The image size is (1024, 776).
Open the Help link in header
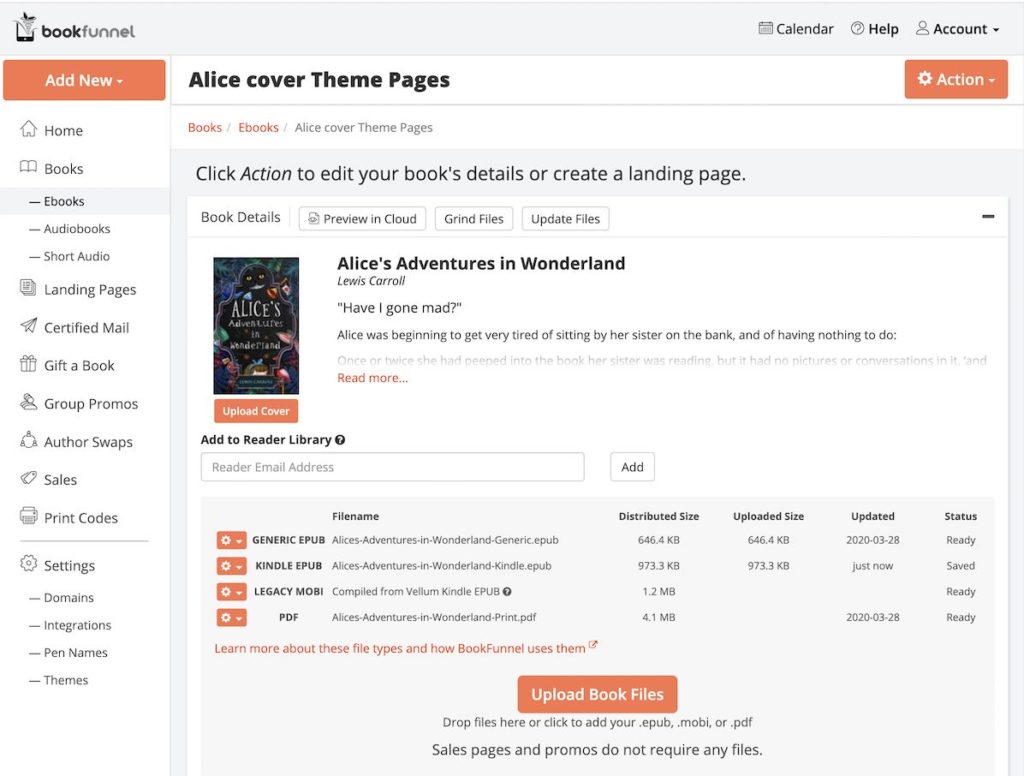pyautogui.click(x=874, y=29)
